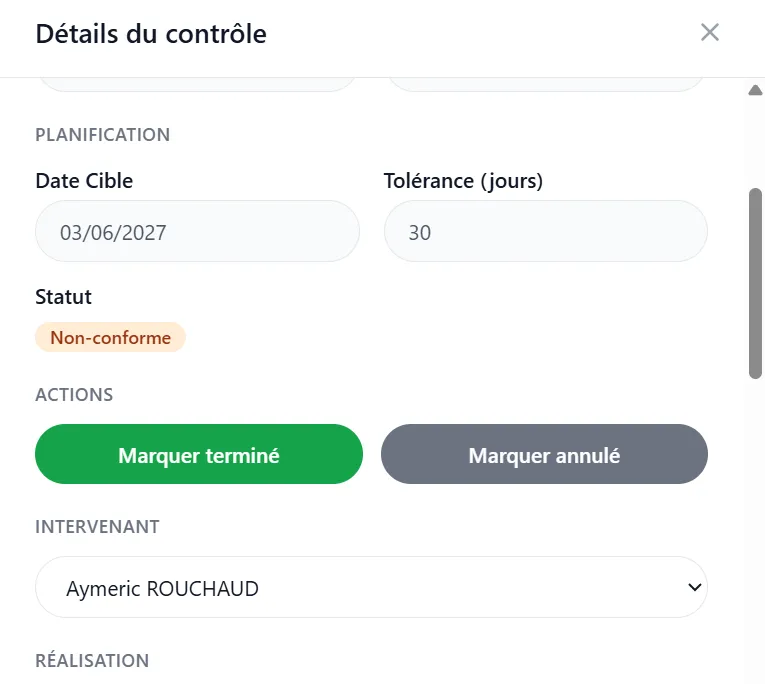The width and height of the screenshot is (765, 684).
Task: Focus the Date Cible field showing 03/06/2027
Action: point(197,231)
